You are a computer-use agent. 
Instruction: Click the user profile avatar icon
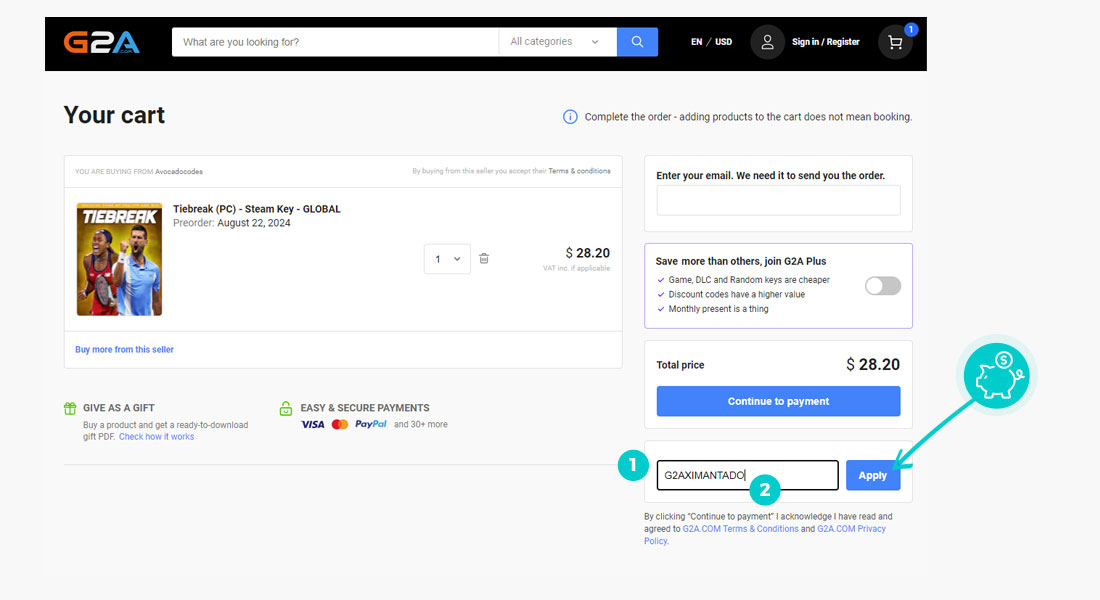pos(767,42)
